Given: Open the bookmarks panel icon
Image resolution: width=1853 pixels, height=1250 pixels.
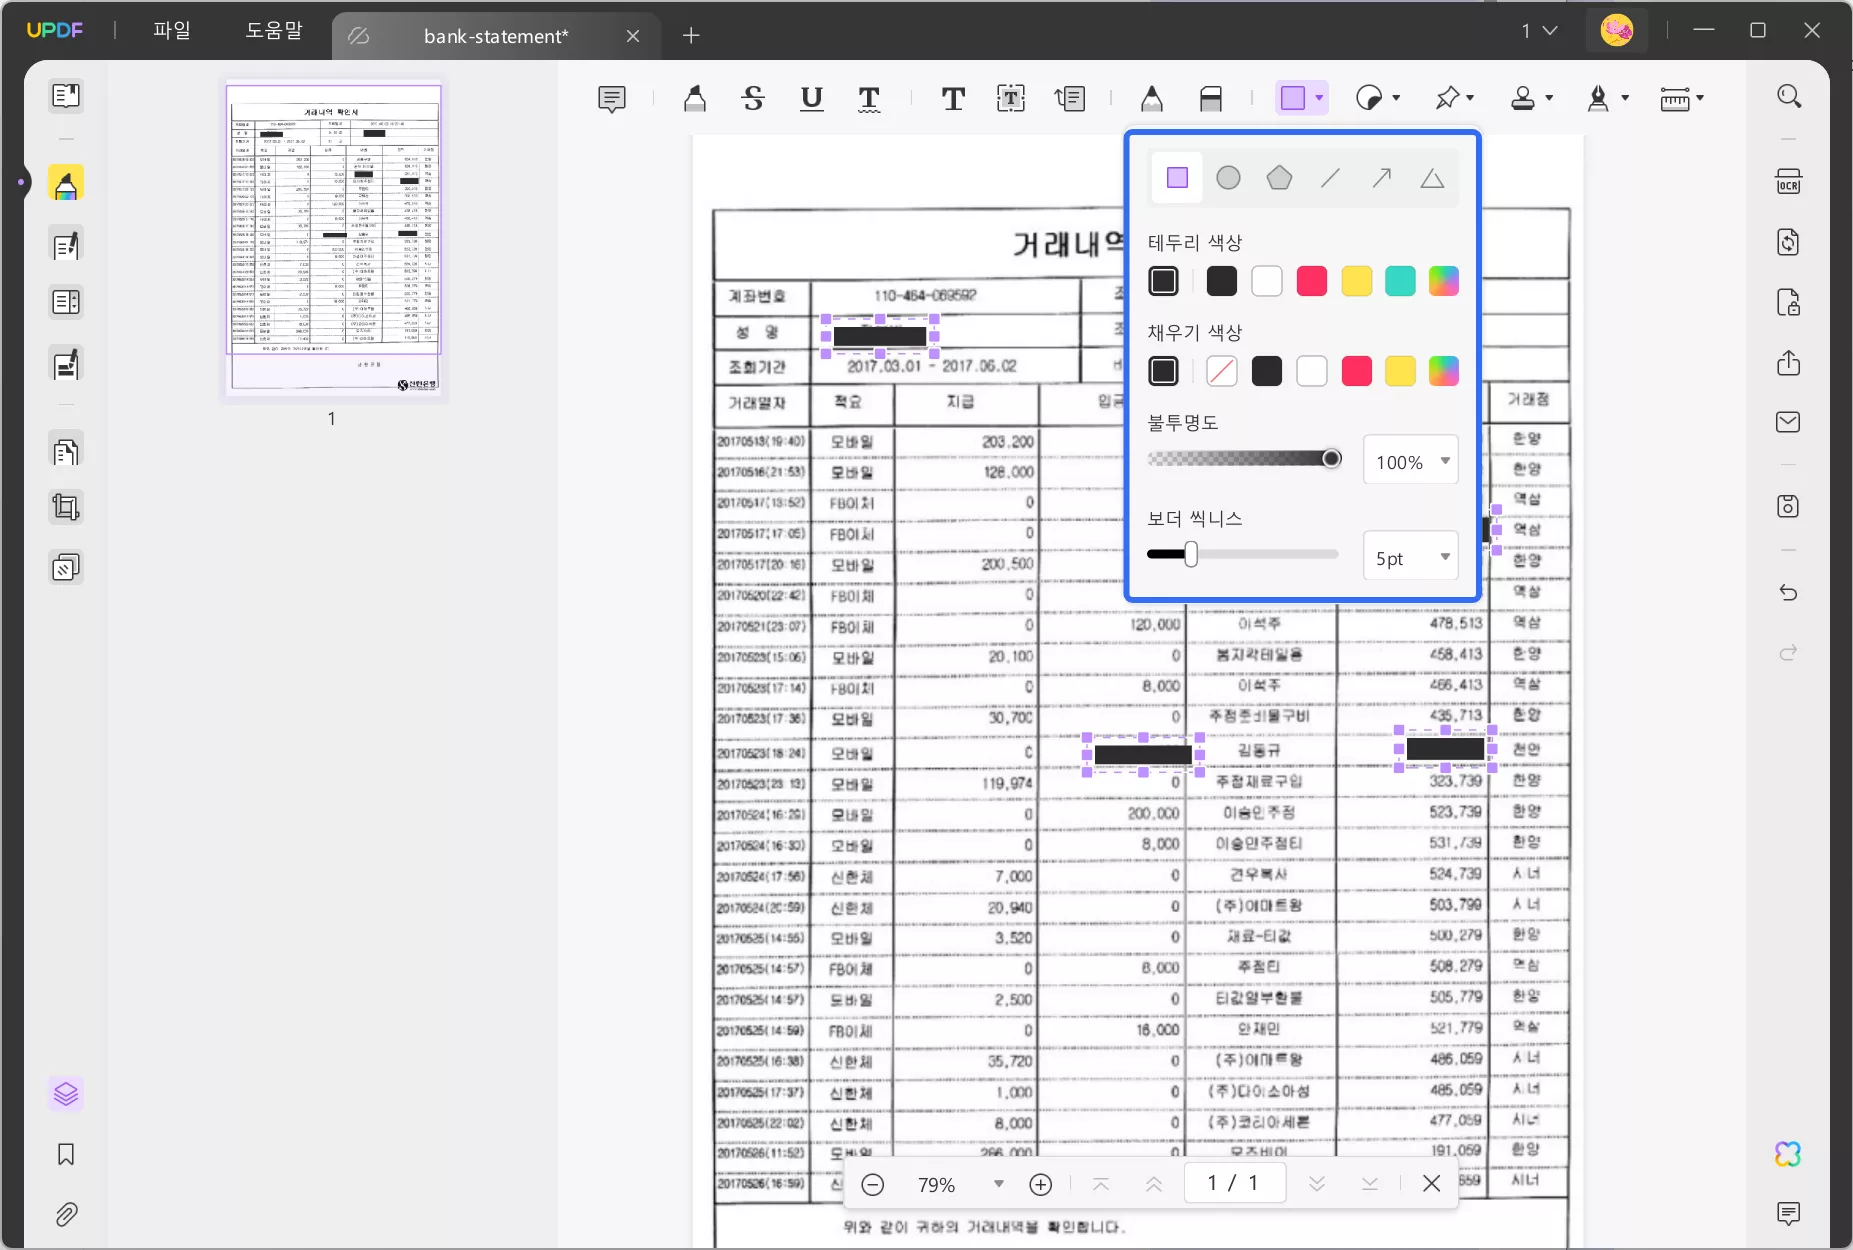Looking at the screenshot, I should tap(66, 1155).
